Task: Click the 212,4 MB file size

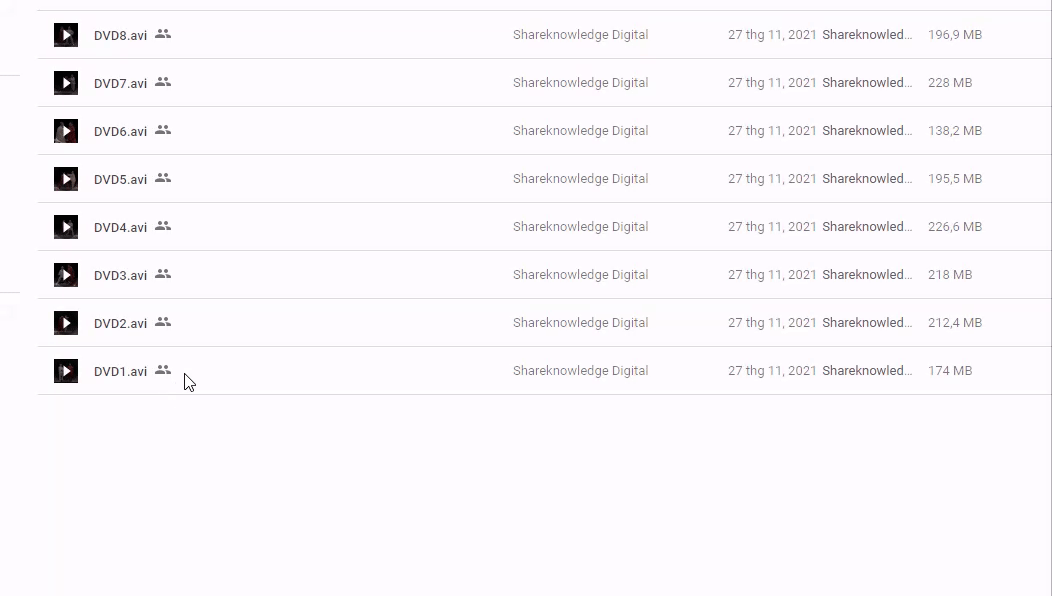Action: [954, 323]
